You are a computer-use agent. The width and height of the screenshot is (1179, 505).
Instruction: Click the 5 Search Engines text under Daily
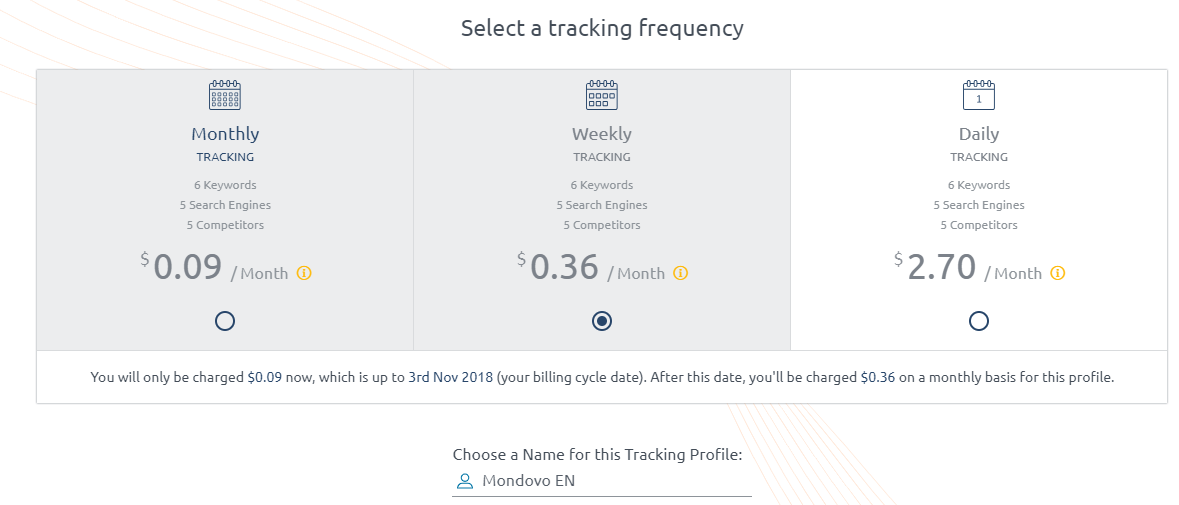click(979, 205)
